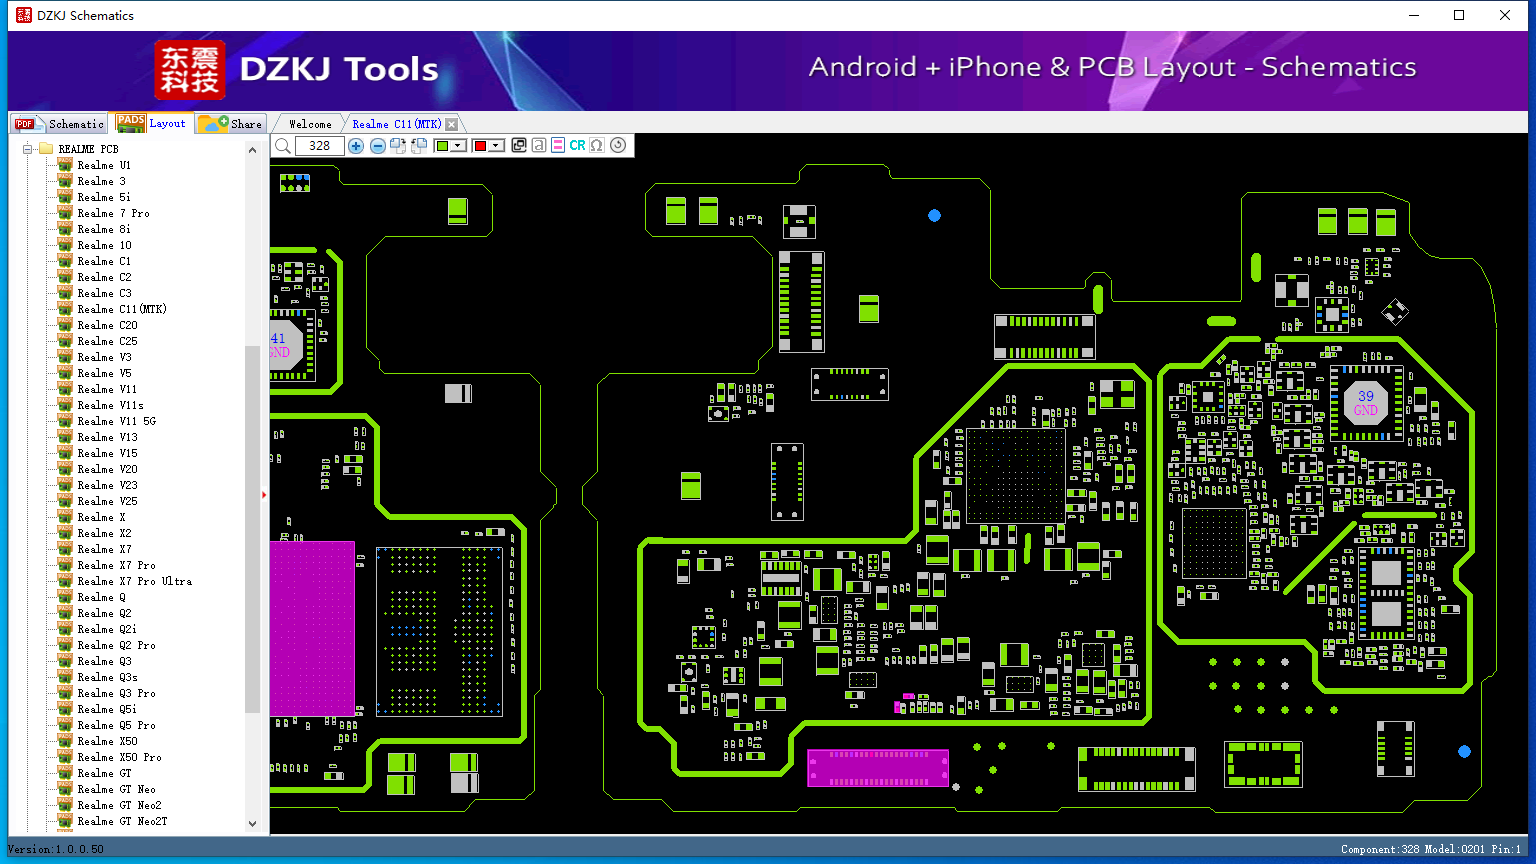The width and height of the screenshot is (1536, 864).
Task: Select Realme C3 entry
Action: pyautogui.click(x=104, y=293)
